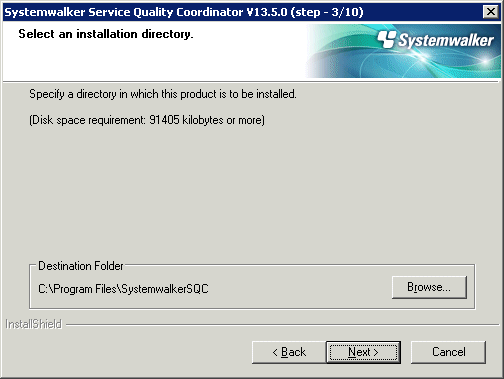
Task: Click the 'Specify a directory' instruction text
Action: coord(163,94)
